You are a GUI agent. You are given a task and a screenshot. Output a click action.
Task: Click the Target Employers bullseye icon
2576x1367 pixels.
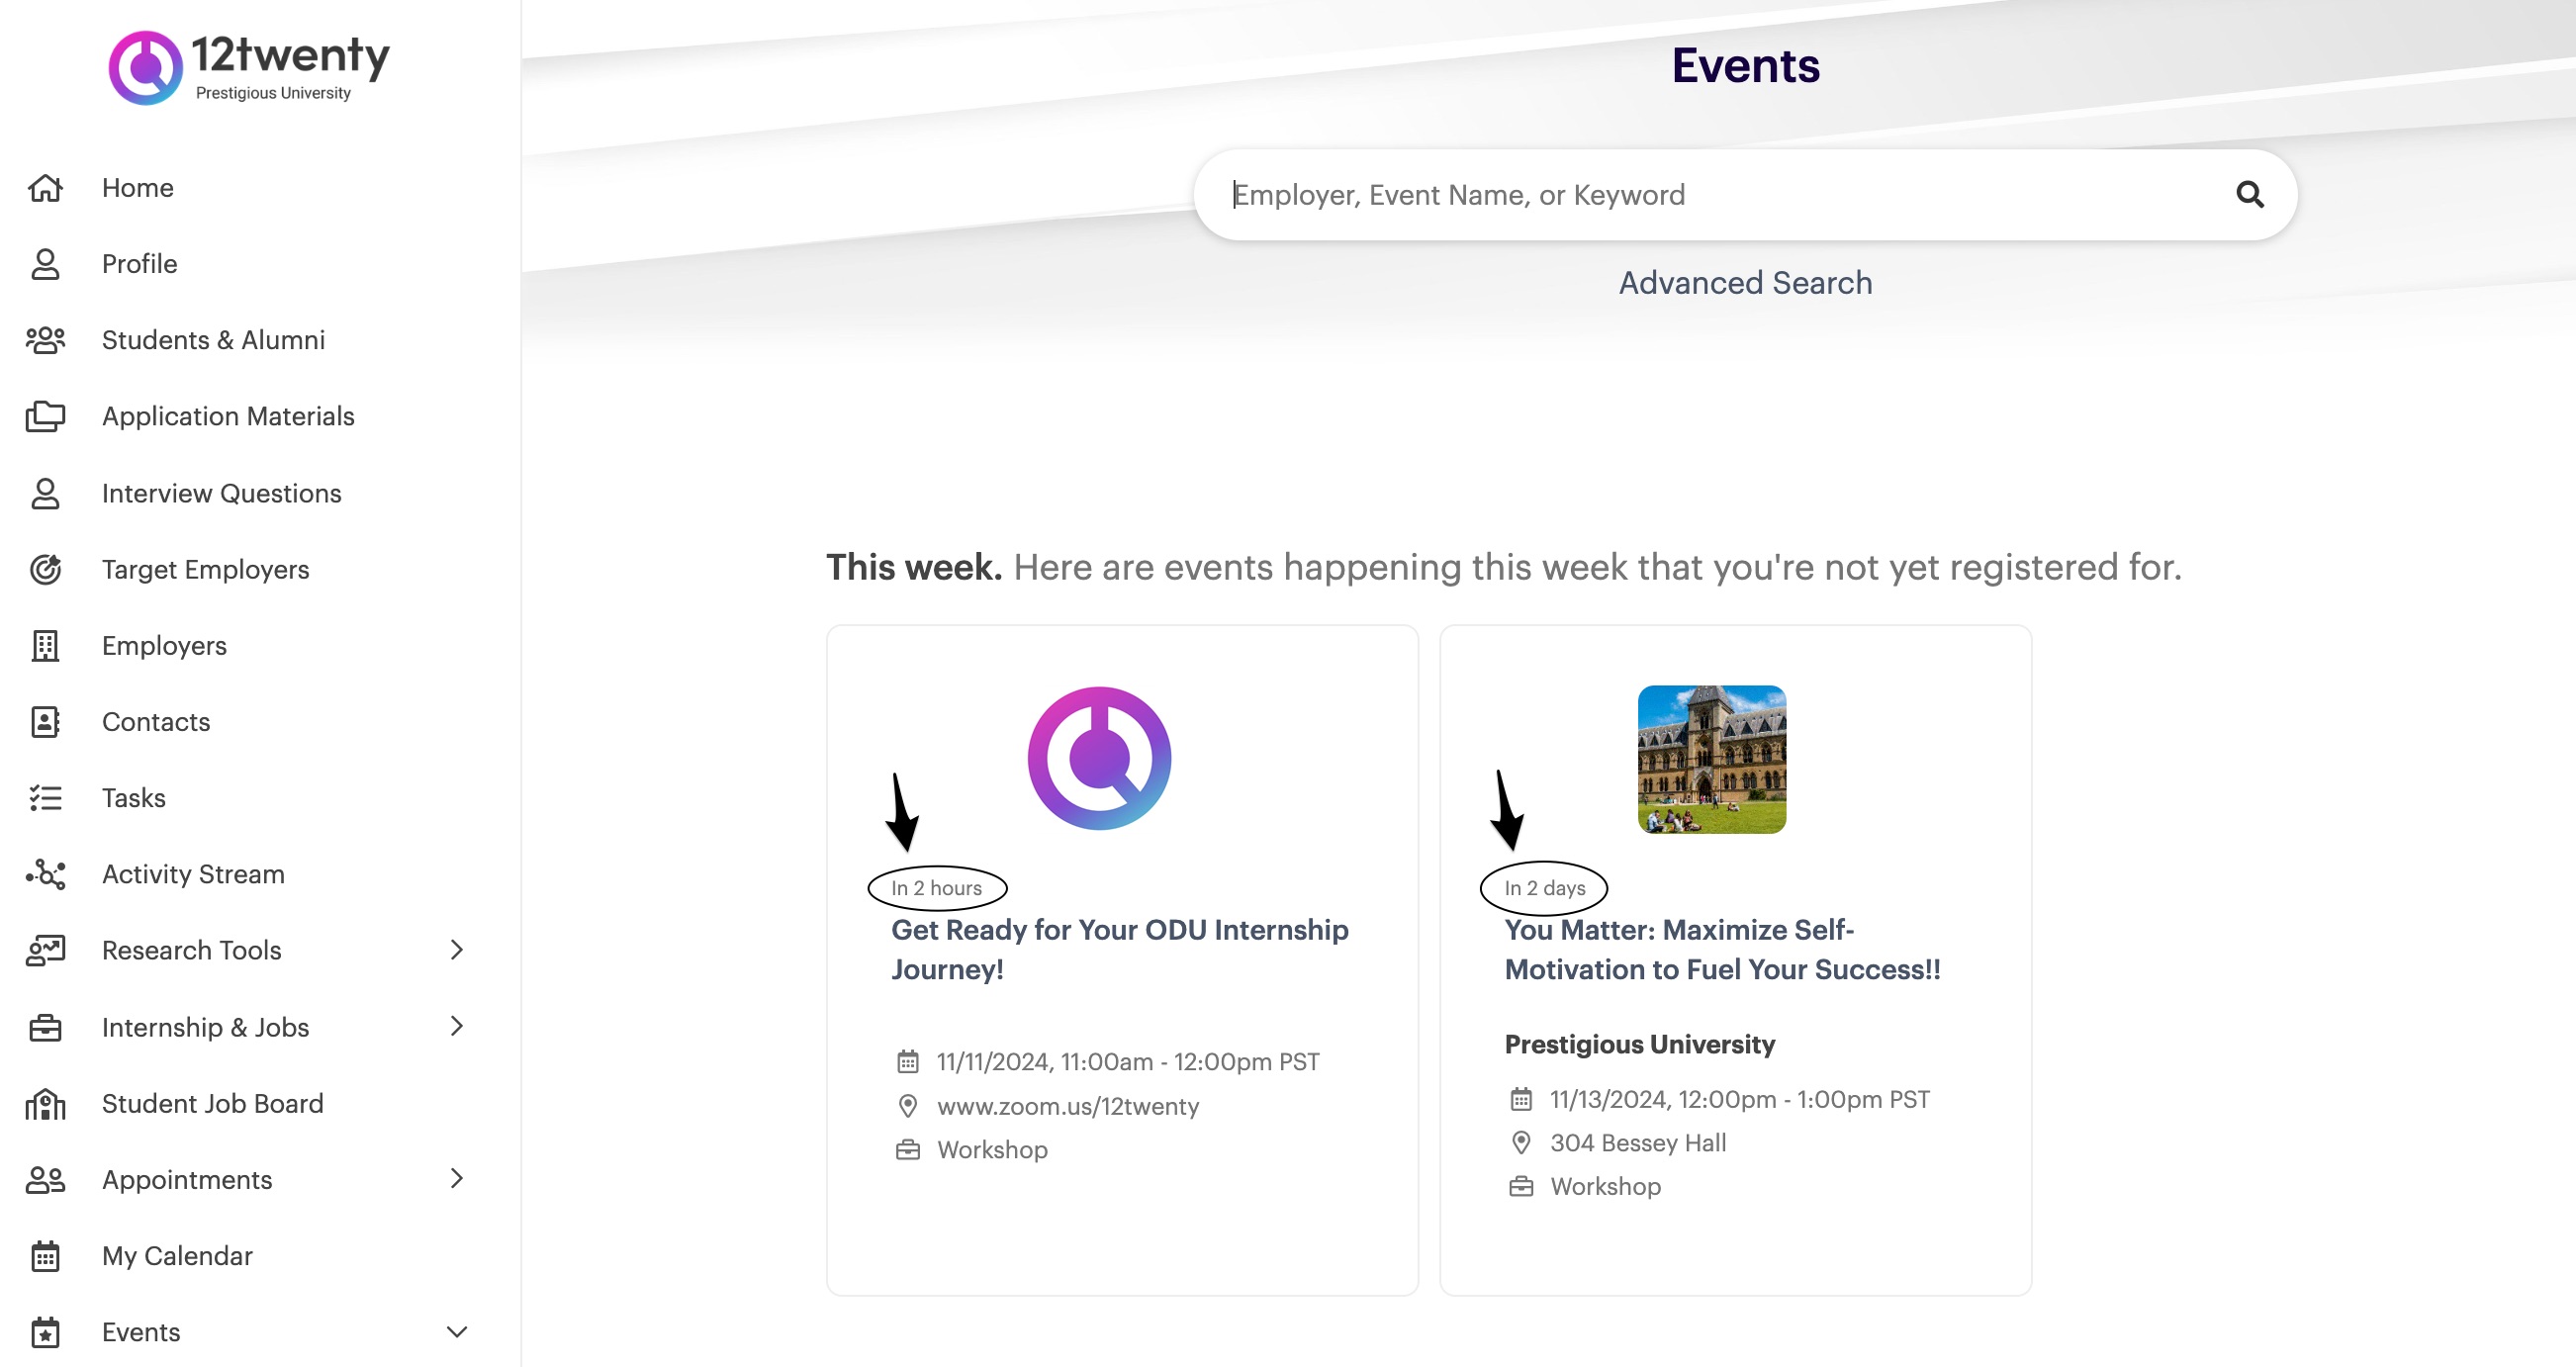pyautogui.click(x=45, y=569)
